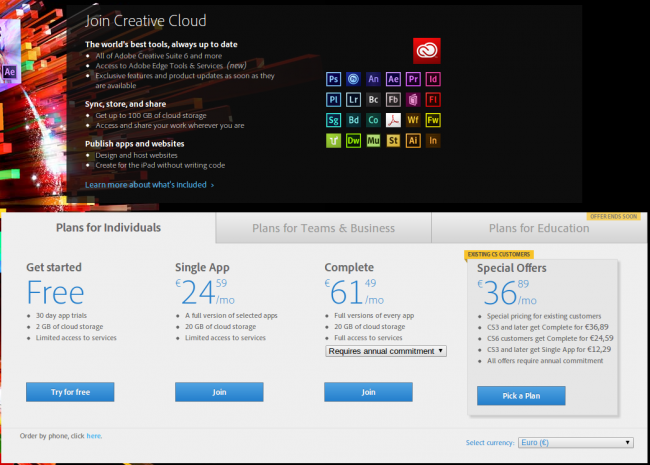Click 'Full versions of every app' text
The width and height of the screenshot is (650, 465).
[374, 315]
